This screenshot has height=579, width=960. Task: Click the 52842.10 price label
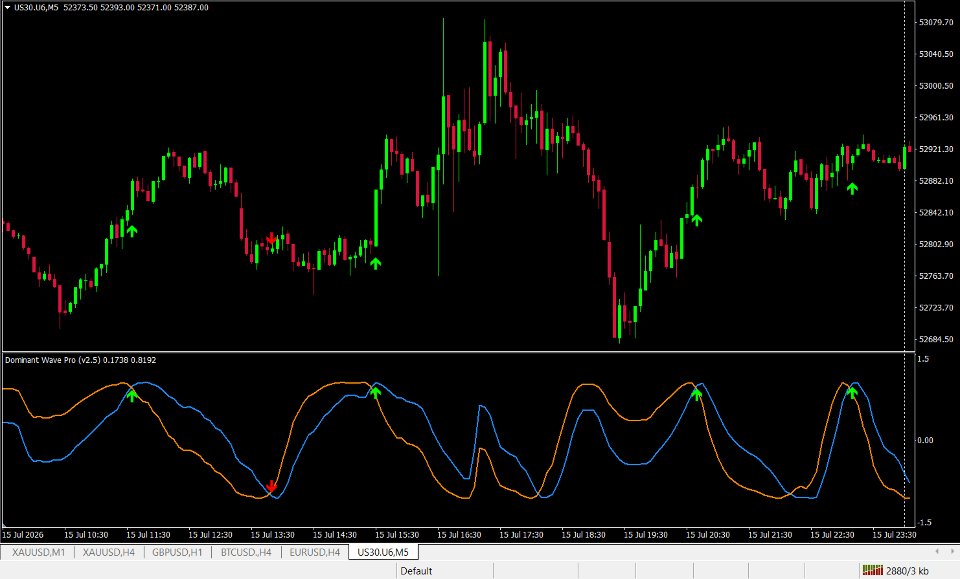936,212
